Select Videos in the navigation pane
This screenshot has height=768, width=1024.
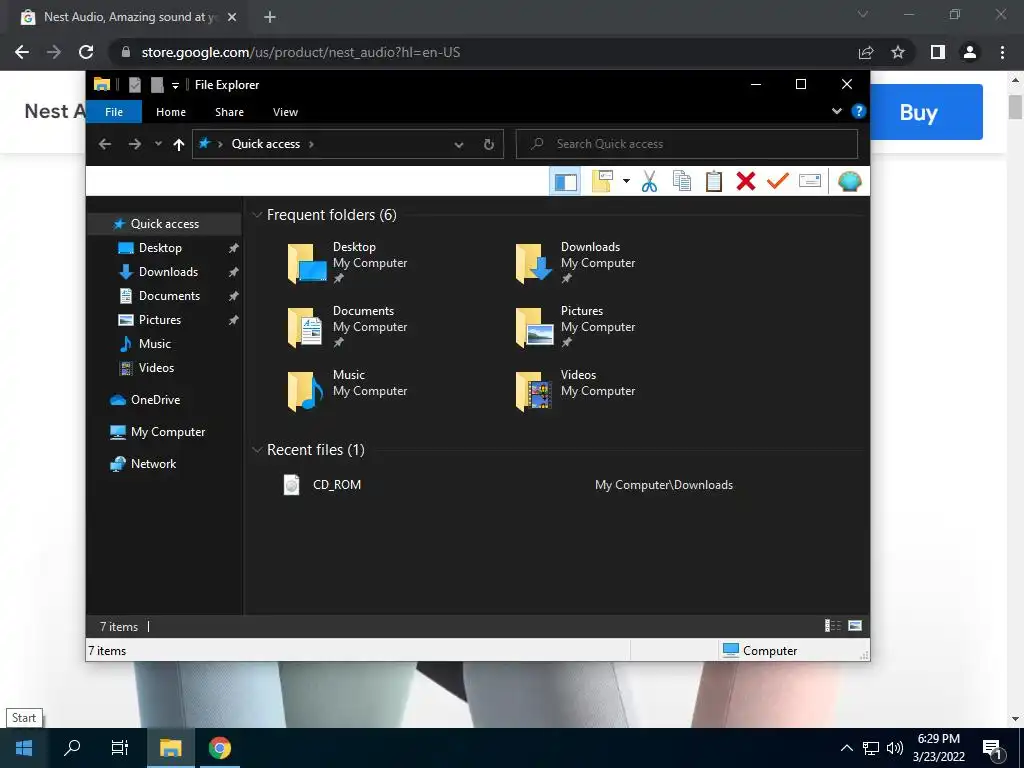click(x=156, y=368)
